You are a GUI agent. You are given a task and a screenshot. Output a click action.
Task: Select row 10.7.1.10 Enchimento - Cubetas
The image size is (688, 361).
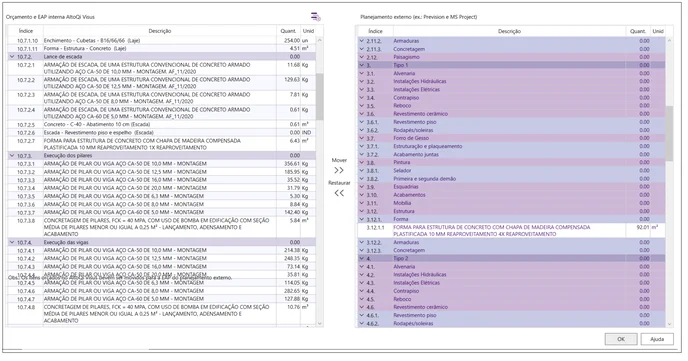(x=161, y=40)
